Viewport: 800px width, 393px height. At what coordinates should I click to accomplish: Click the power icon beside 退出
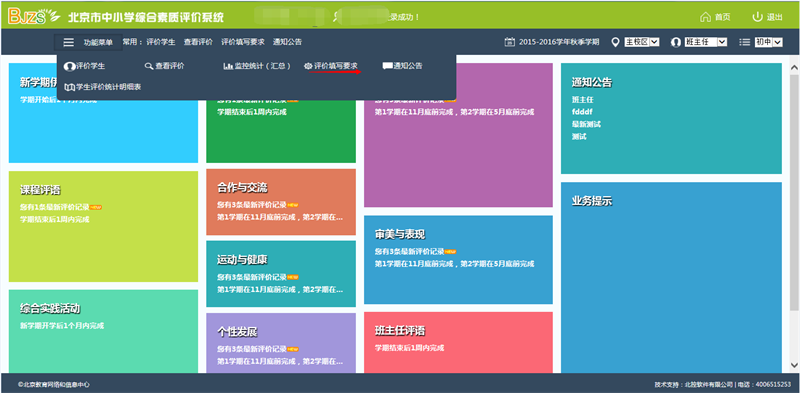point(757,17)
